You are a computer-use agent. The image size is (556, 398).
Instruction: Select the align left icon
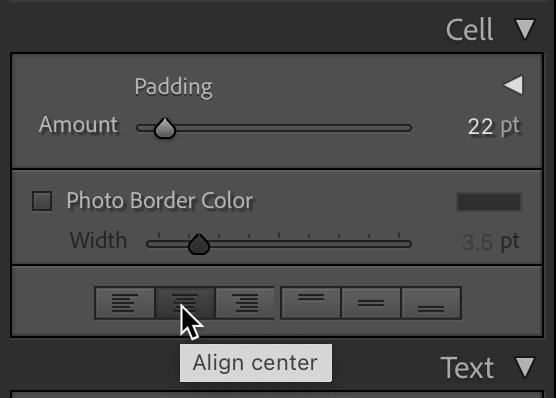[124, 303]
